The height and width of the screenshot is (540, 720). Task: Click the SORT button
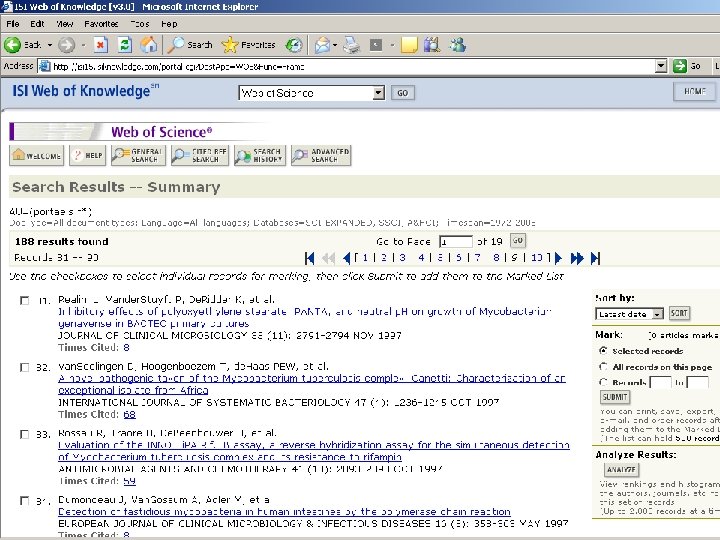tap(679, 313)
